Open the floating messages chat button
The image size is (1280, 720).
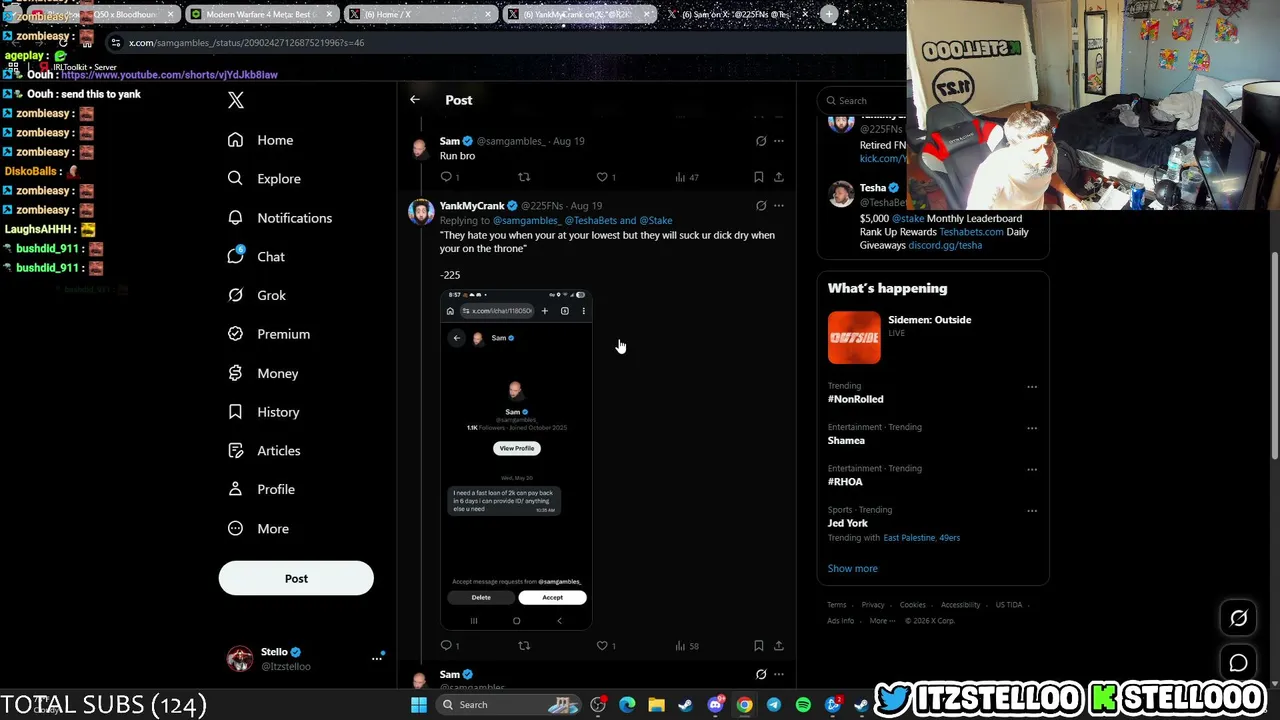pos(1238,663)
